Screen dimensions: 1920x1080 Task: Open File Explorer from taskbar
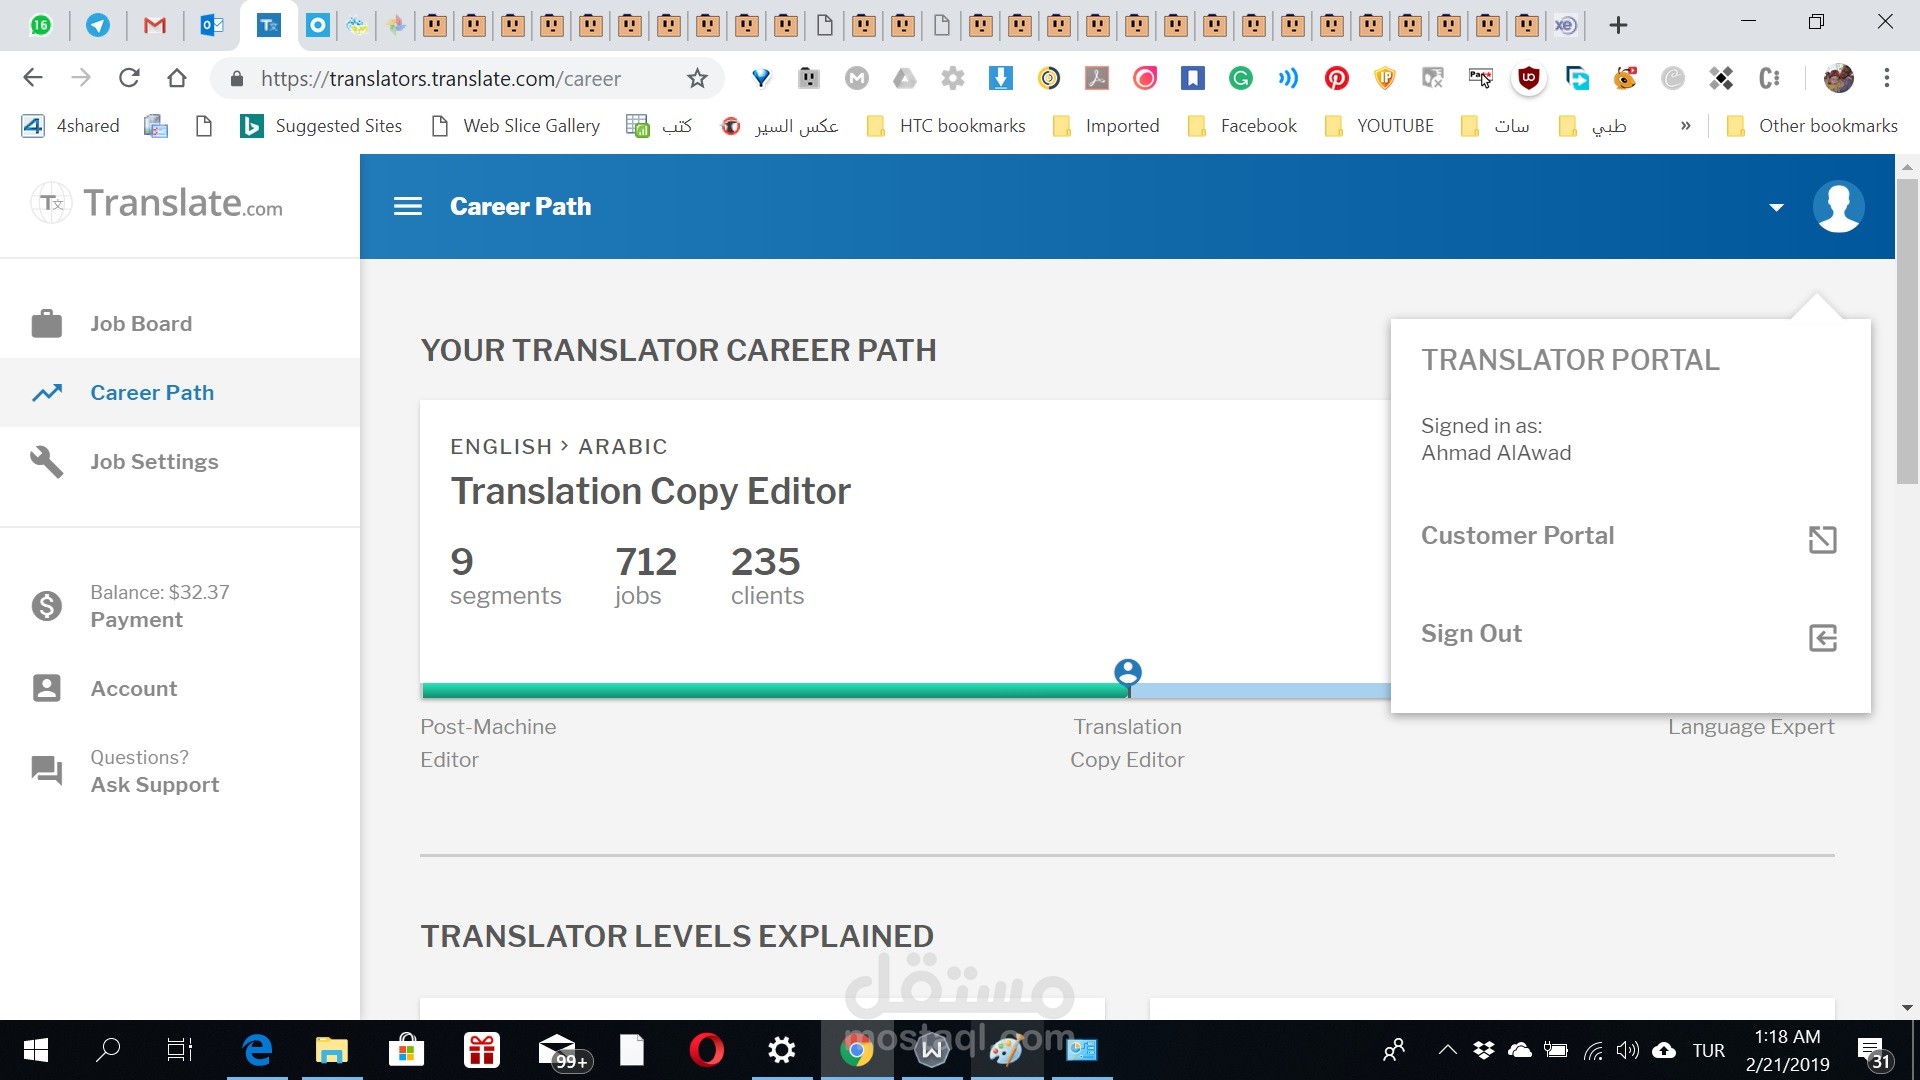click(332, 1050)
